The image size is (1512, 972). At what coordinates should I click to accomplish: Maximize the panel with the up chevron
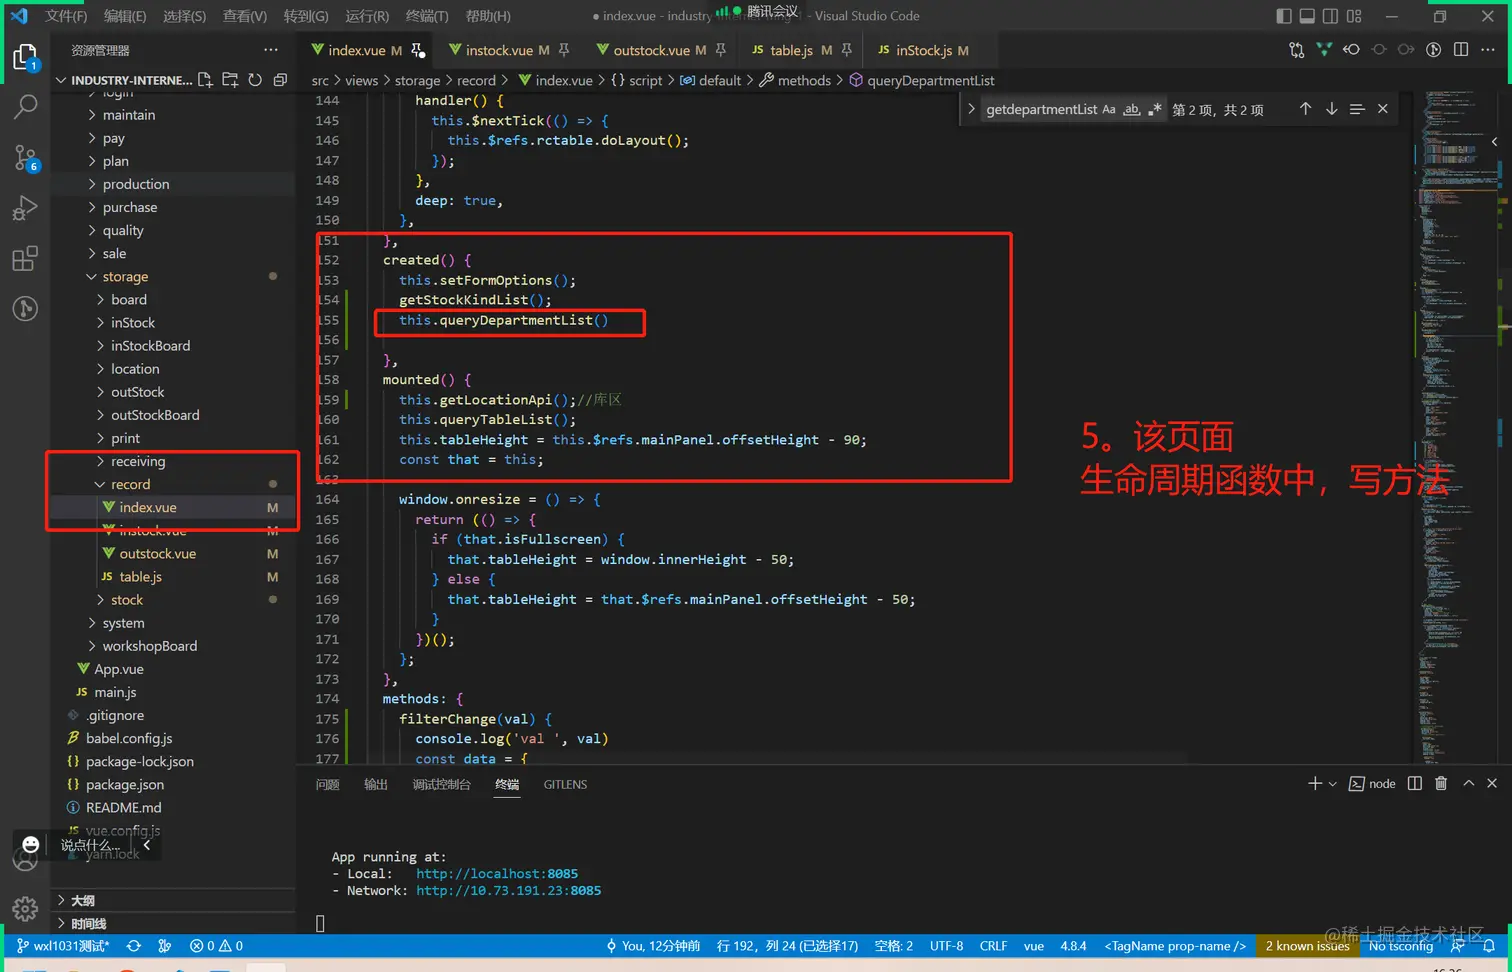[1468, 784]
